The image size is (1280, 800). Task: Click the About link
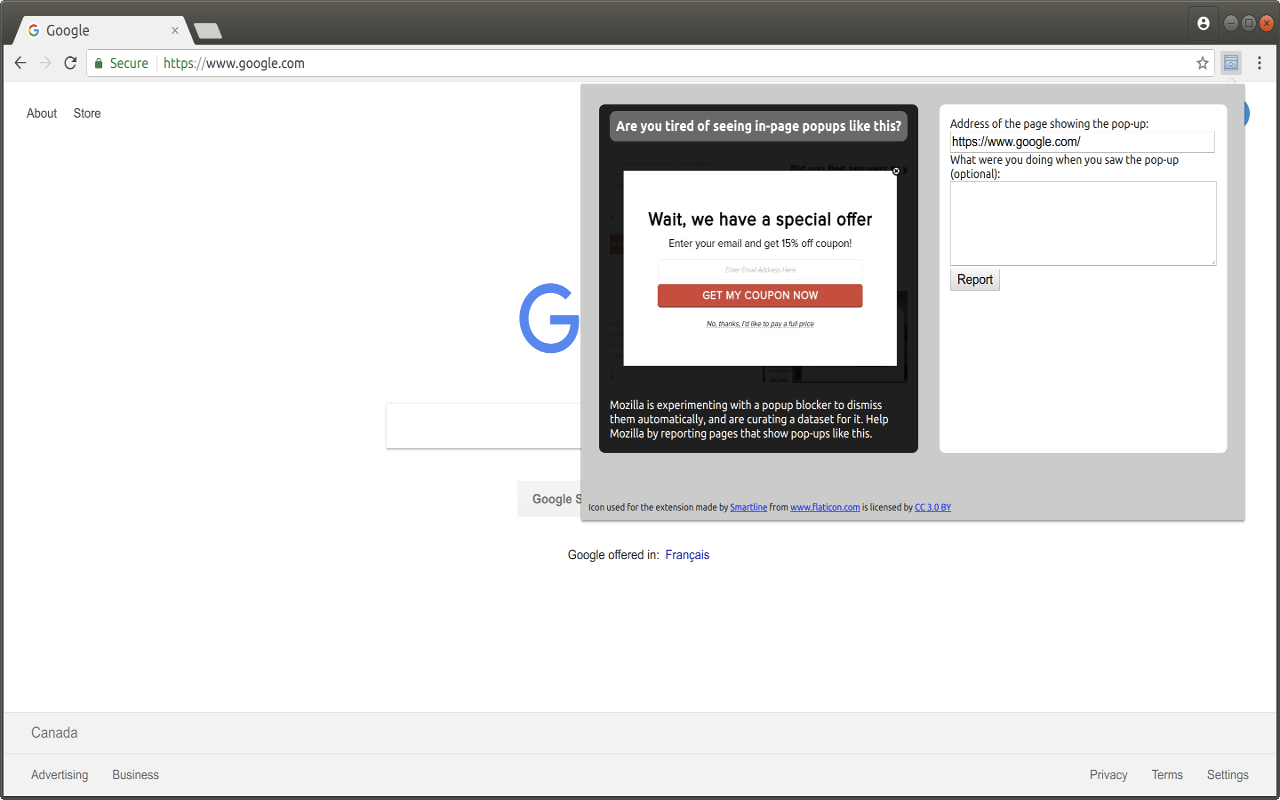coord(41,113)
